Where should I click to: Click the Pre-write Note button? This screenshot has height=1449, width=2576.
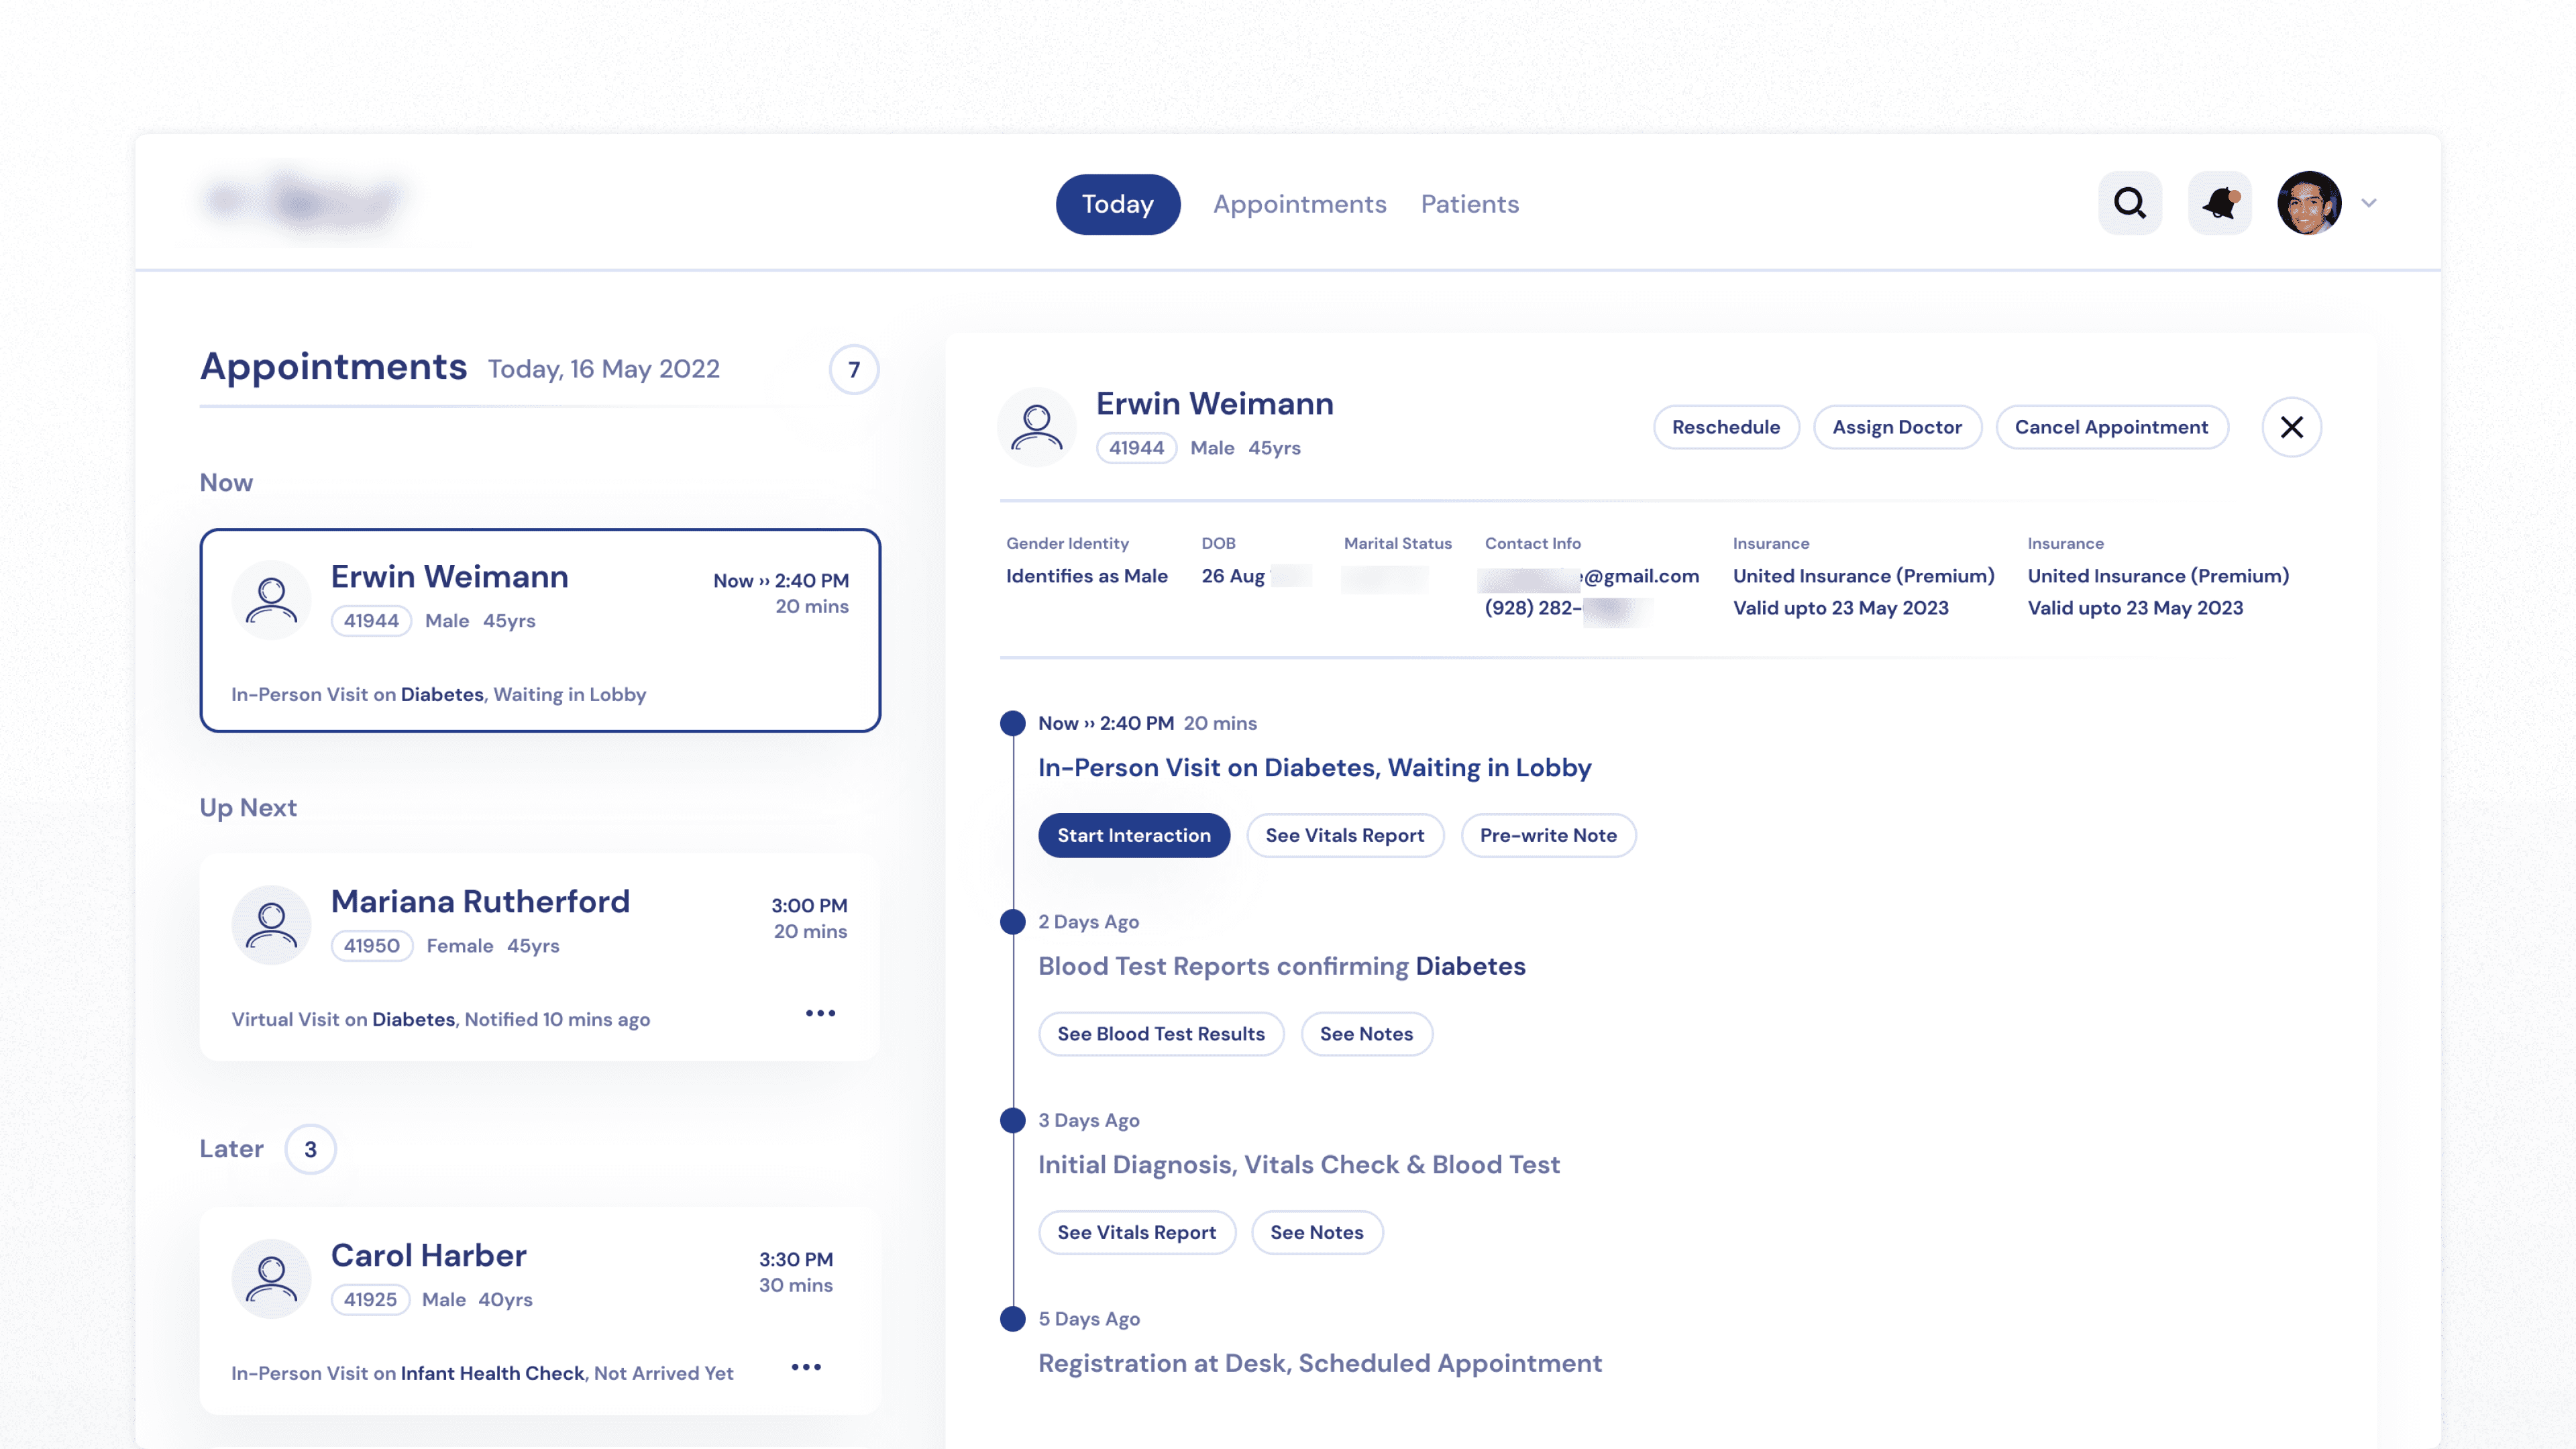(x=1548, y=835)
